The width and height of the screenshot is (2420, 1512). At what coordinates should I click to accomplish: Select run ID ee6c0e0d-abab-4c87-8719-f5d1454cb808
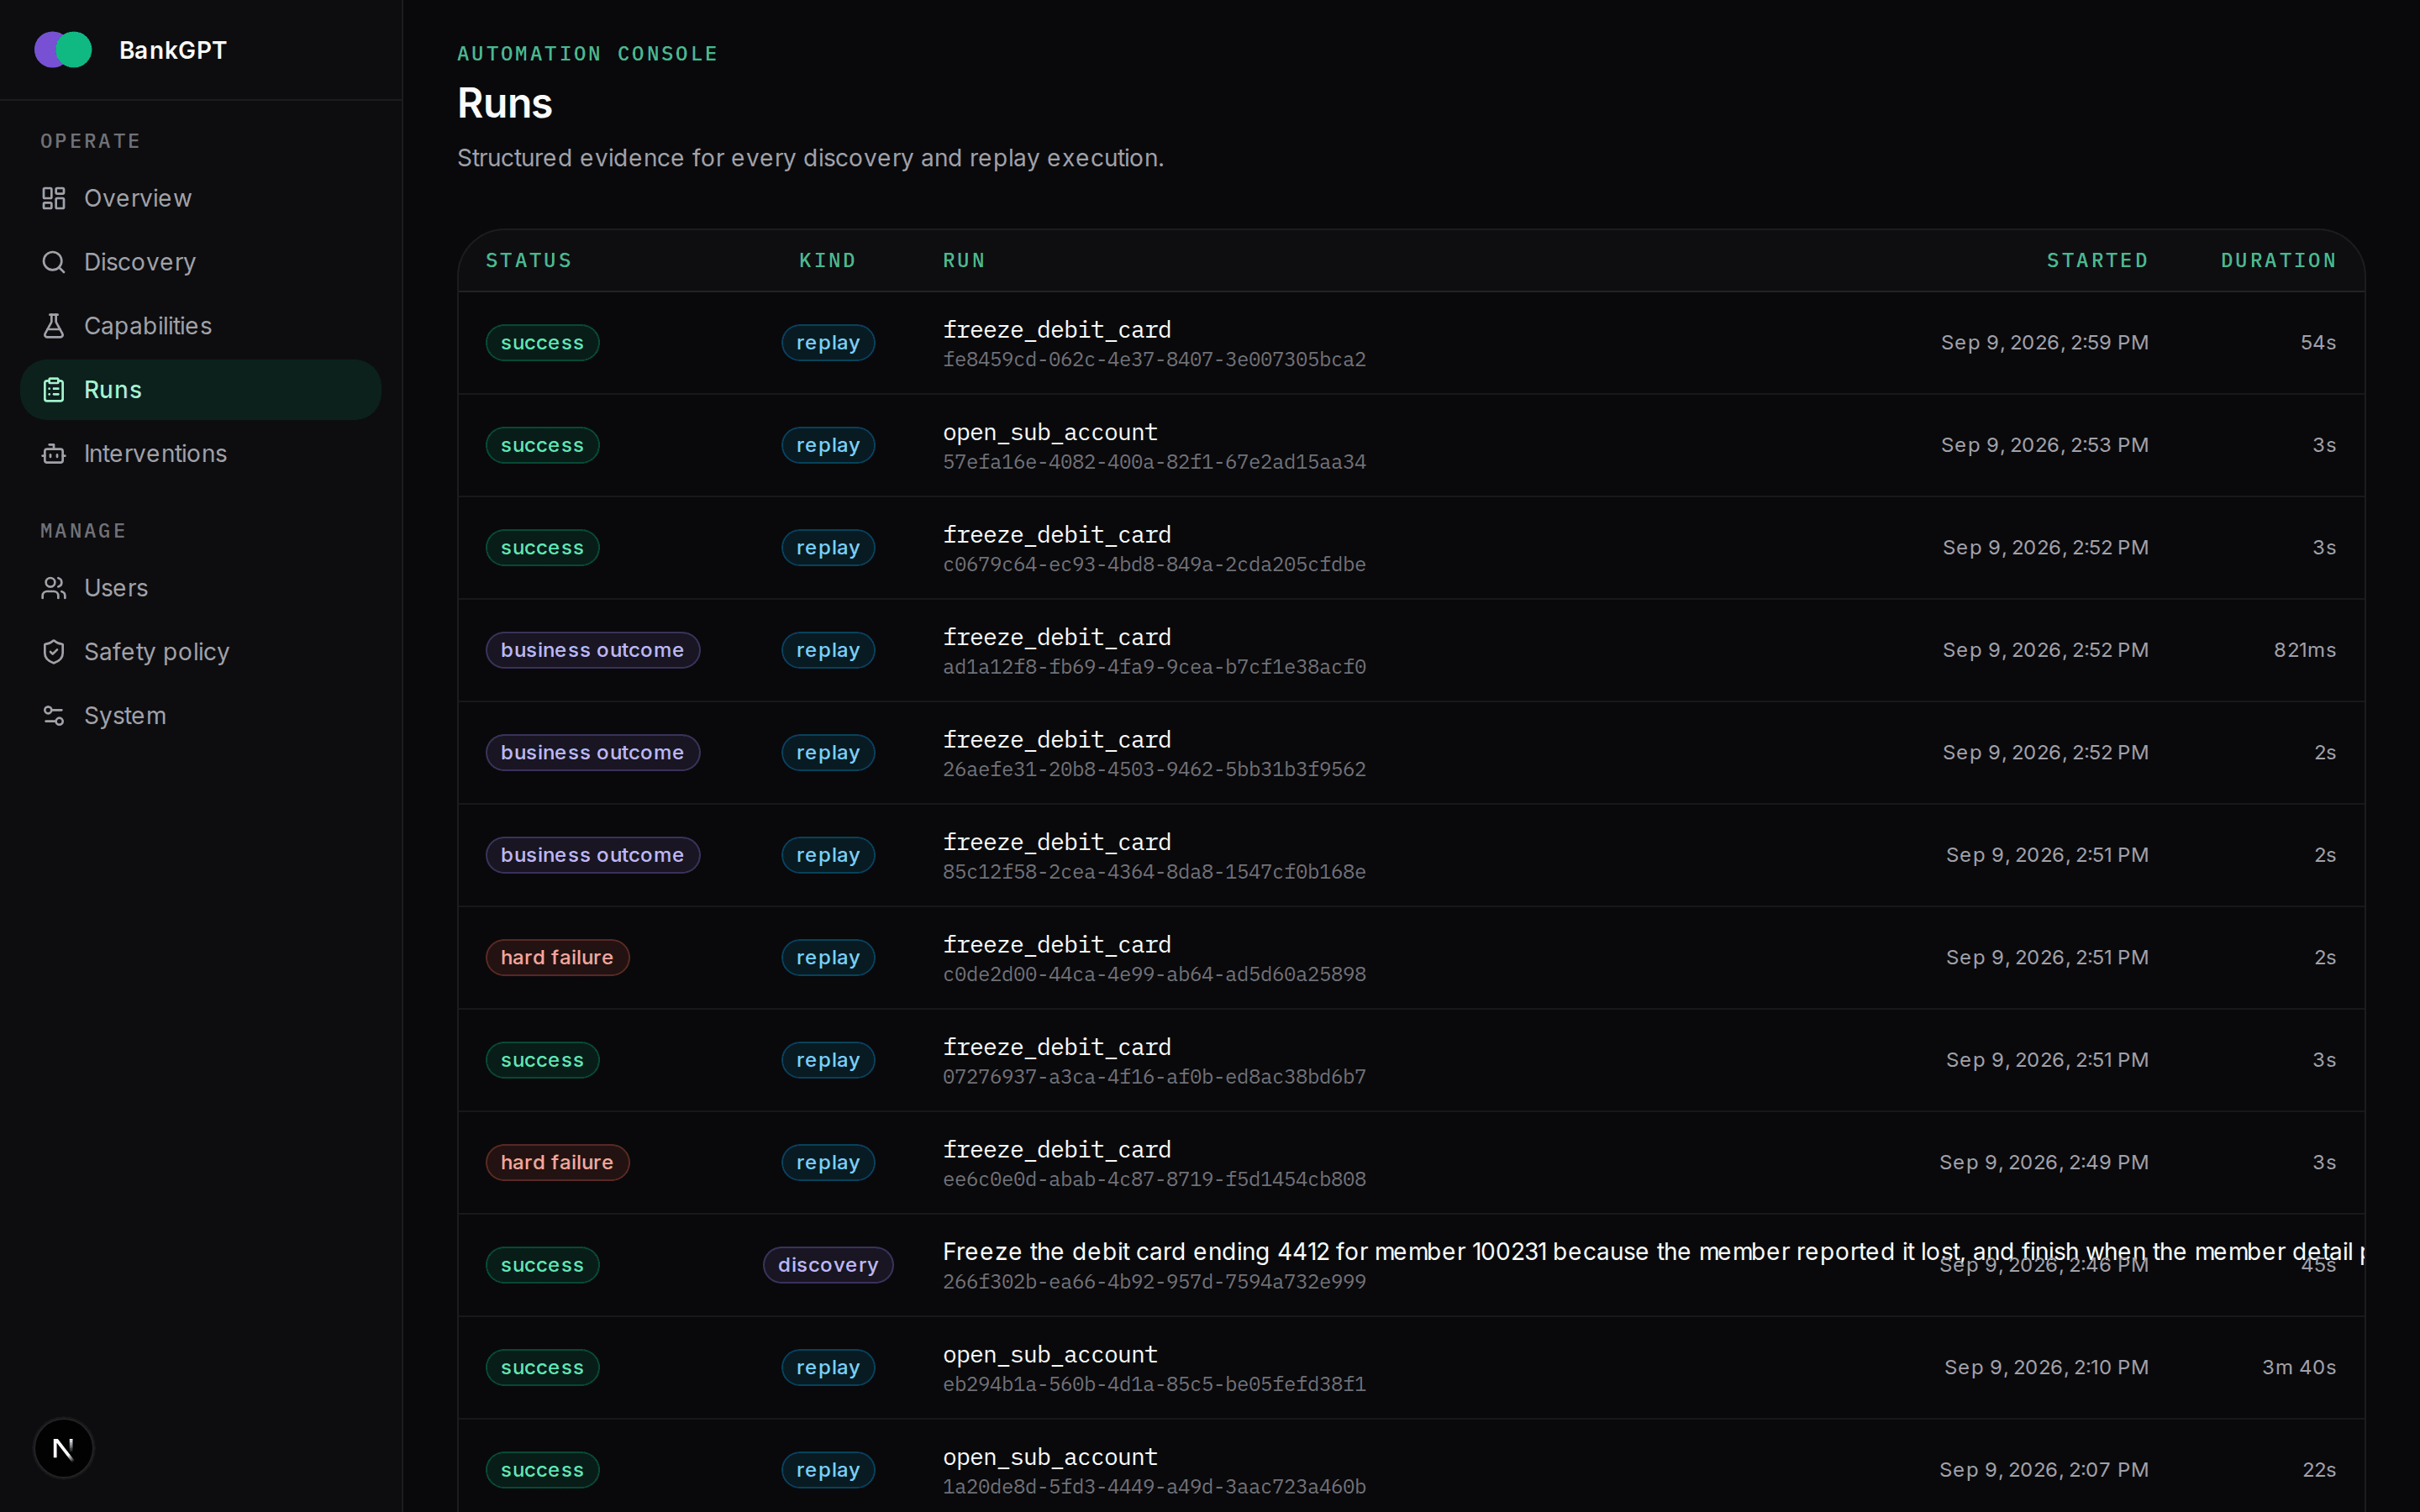pyautogui.click(x=1154, y=1180)
